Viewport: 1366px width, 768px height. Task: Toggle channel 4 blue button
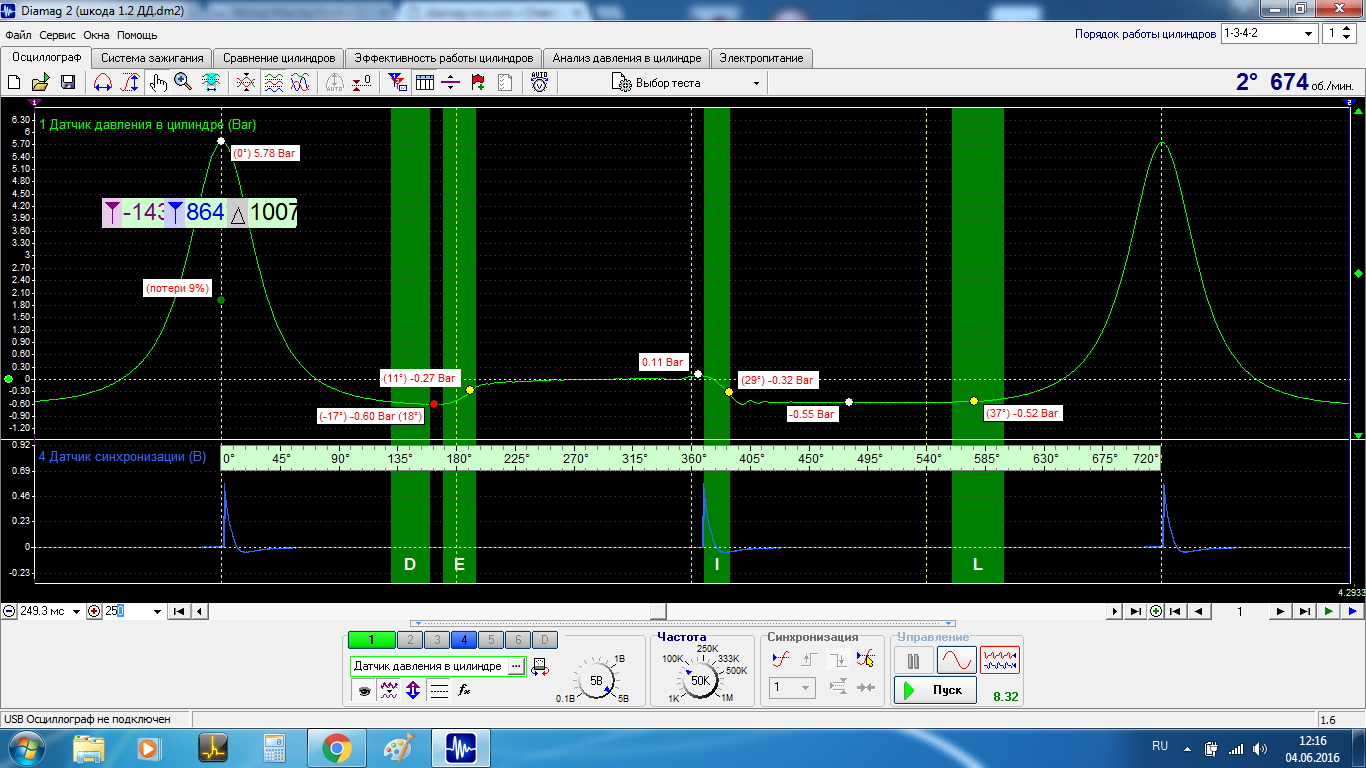pos(463,640)
